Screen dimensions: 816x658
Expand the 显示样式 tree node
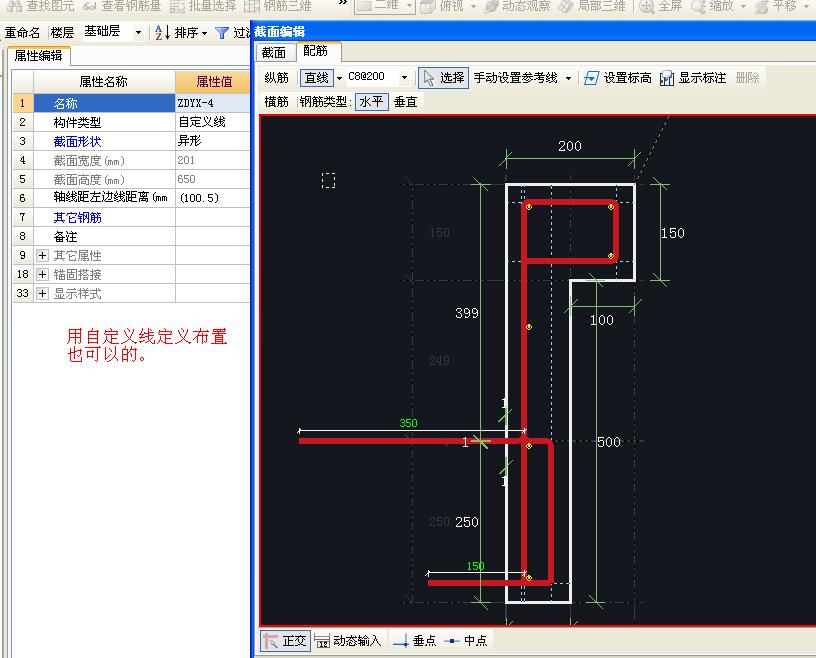pos(43,294)
